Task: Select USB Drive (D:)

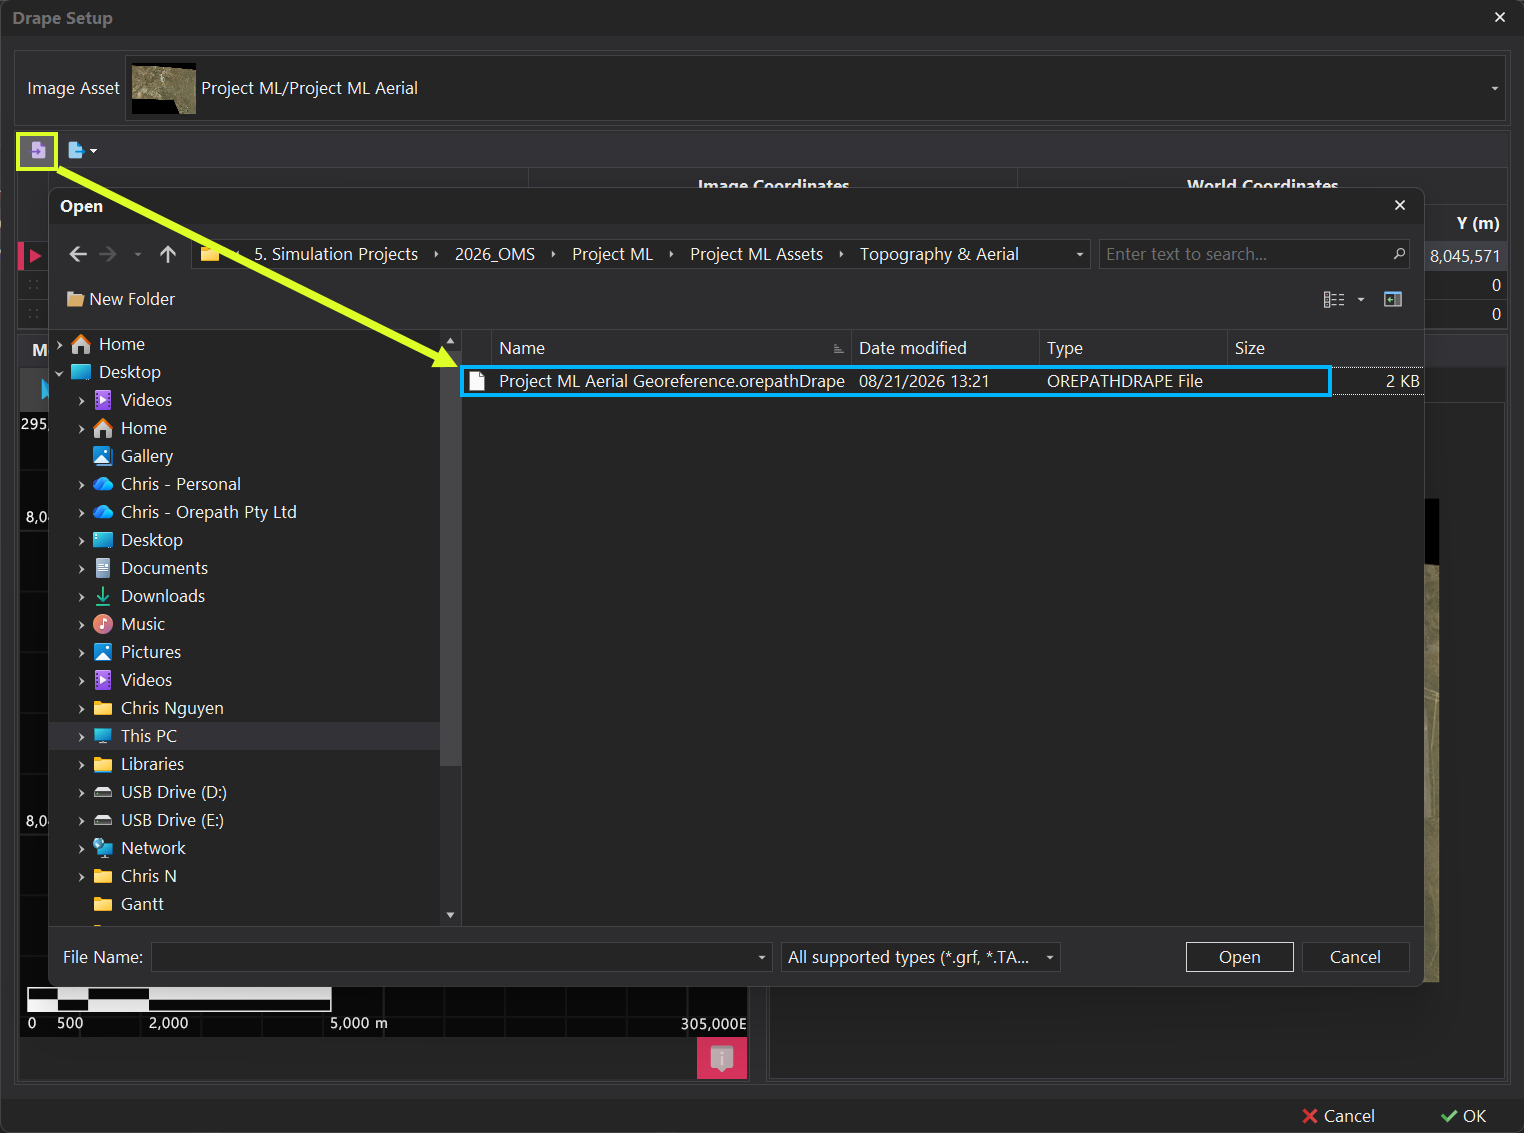Action: tap(174, 792)
